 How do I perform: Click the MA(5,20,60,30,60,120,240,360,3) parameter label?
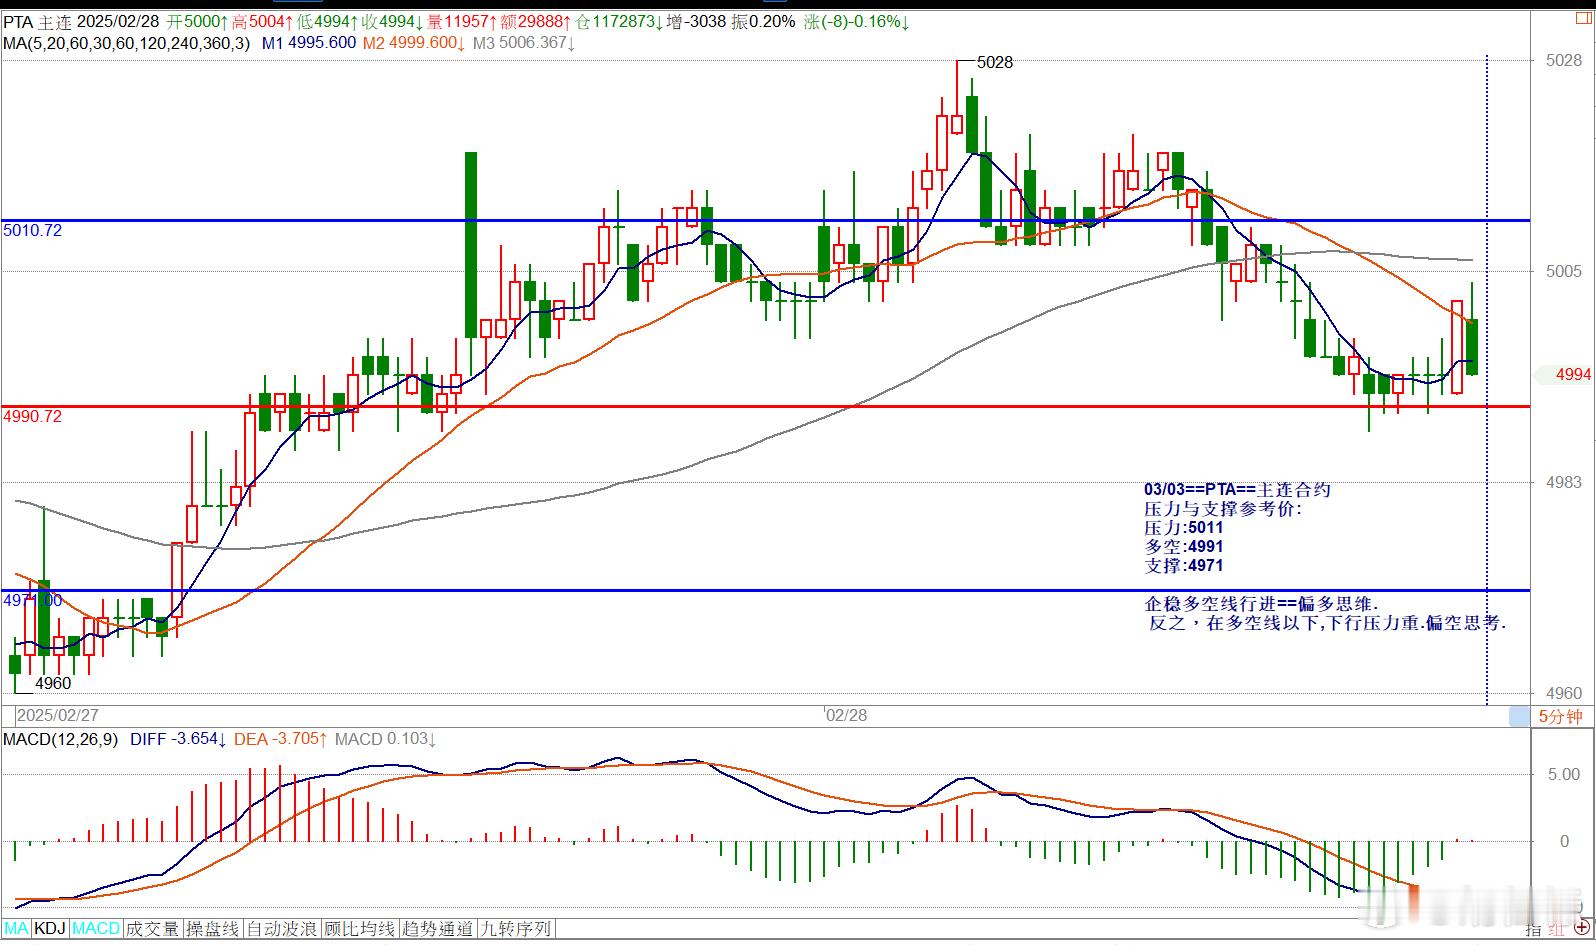tap(127, 43)
